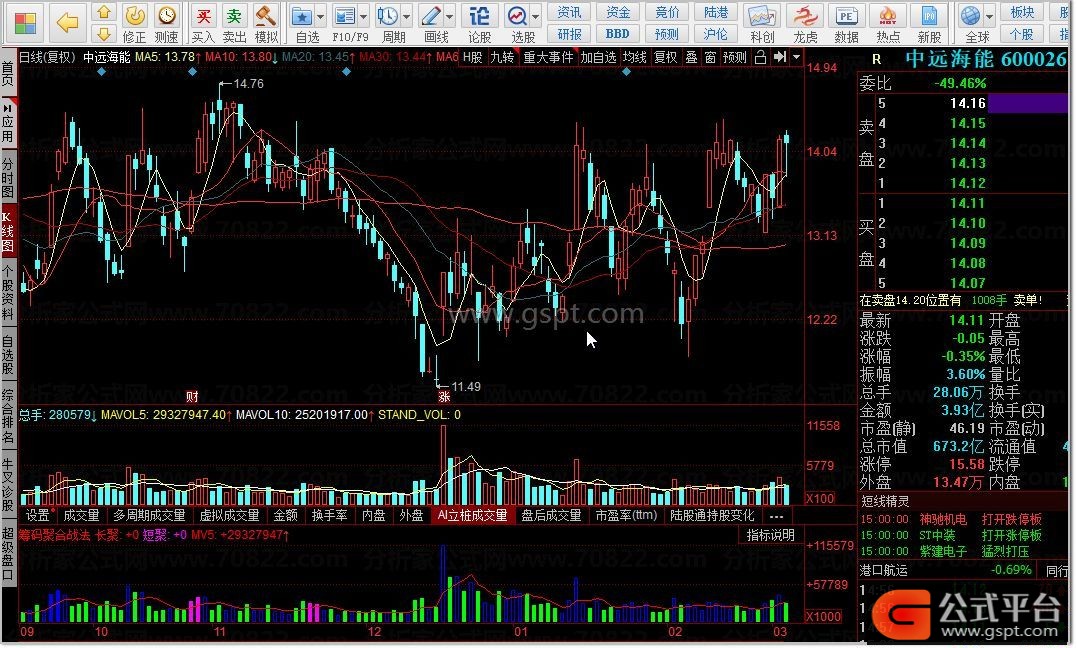Open the 设置 indicator settings
1077x648 pixels.
click(38, 515)
